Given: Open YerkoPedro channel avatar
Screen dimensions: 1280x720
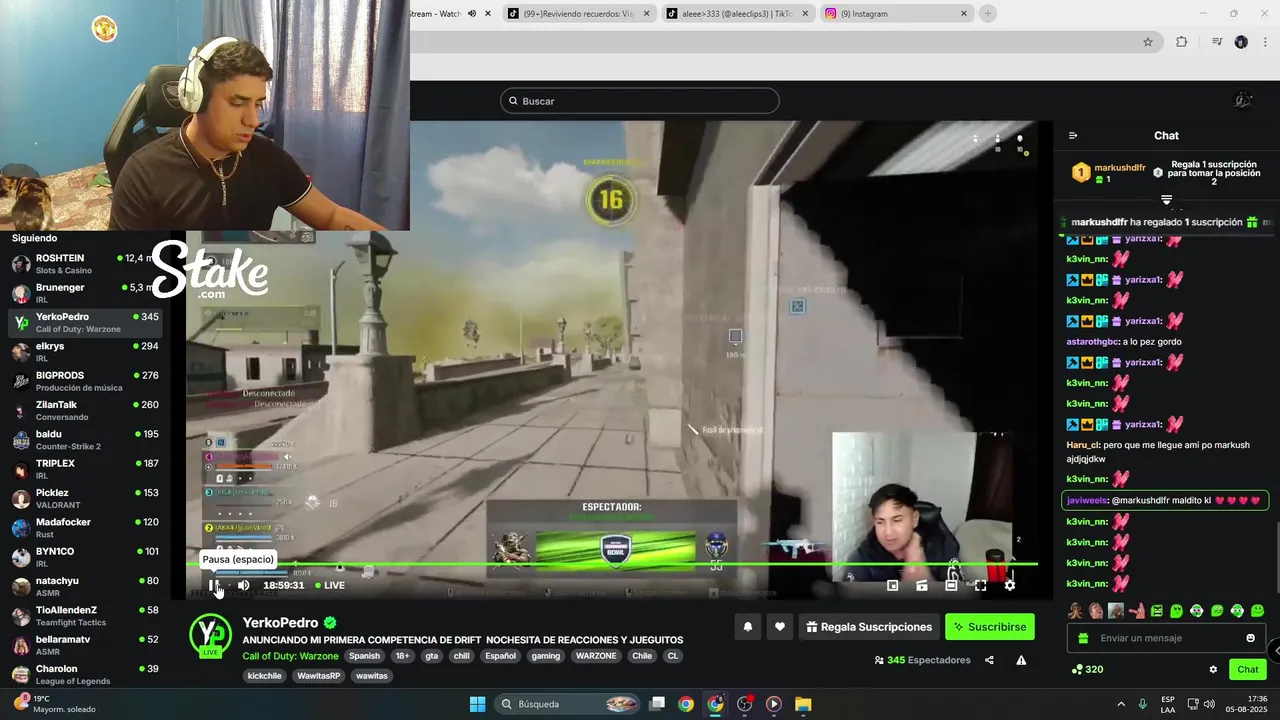Looking at the screenshot, I should click(210, 636).
